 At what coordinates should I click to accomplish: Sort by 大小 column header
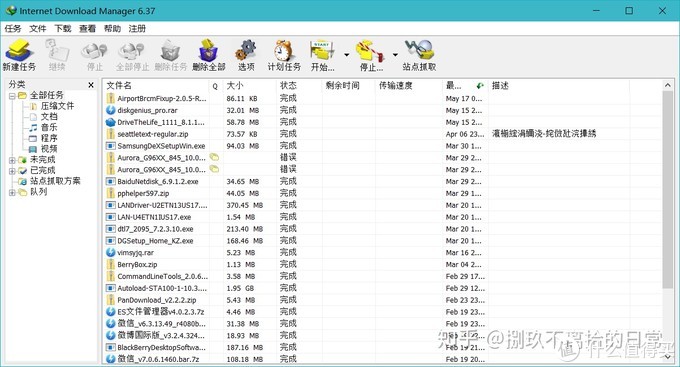pos(249,85)
